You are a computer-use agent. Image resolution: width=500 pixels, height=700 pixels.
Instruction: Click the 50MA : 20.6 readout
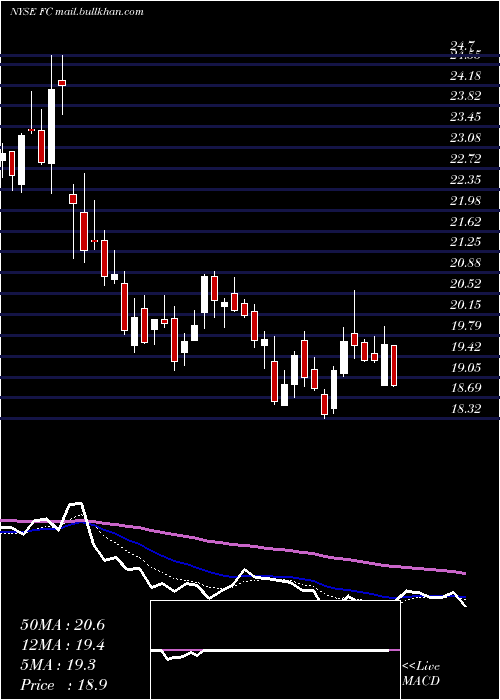[x=62, y=625]
